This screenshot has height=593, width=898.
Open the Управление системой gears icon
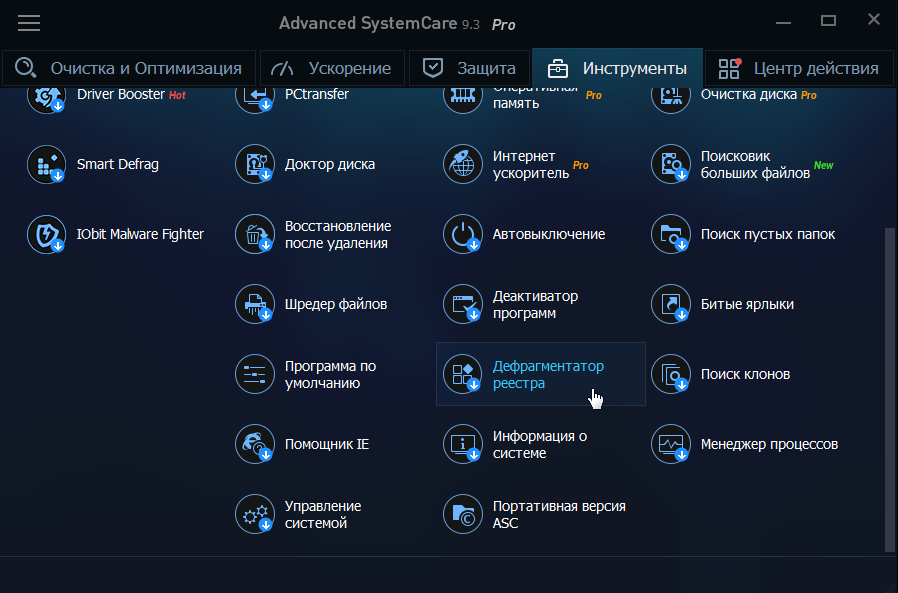[254, 513]
